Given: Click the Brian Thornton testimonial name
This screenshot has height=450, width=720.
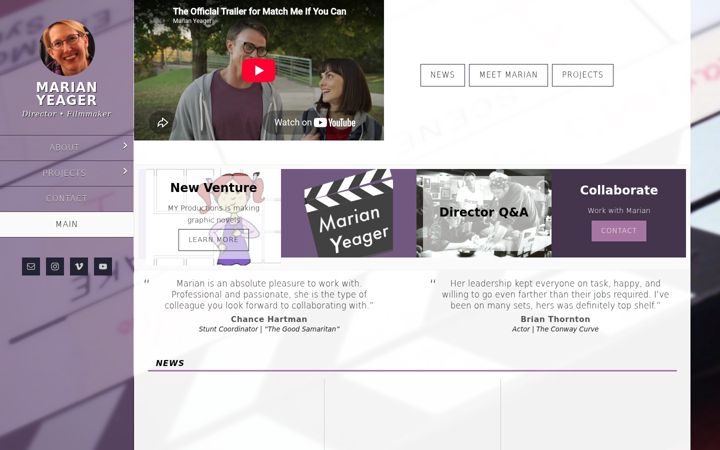Looking at the screenshot, I should pos(555,319).
